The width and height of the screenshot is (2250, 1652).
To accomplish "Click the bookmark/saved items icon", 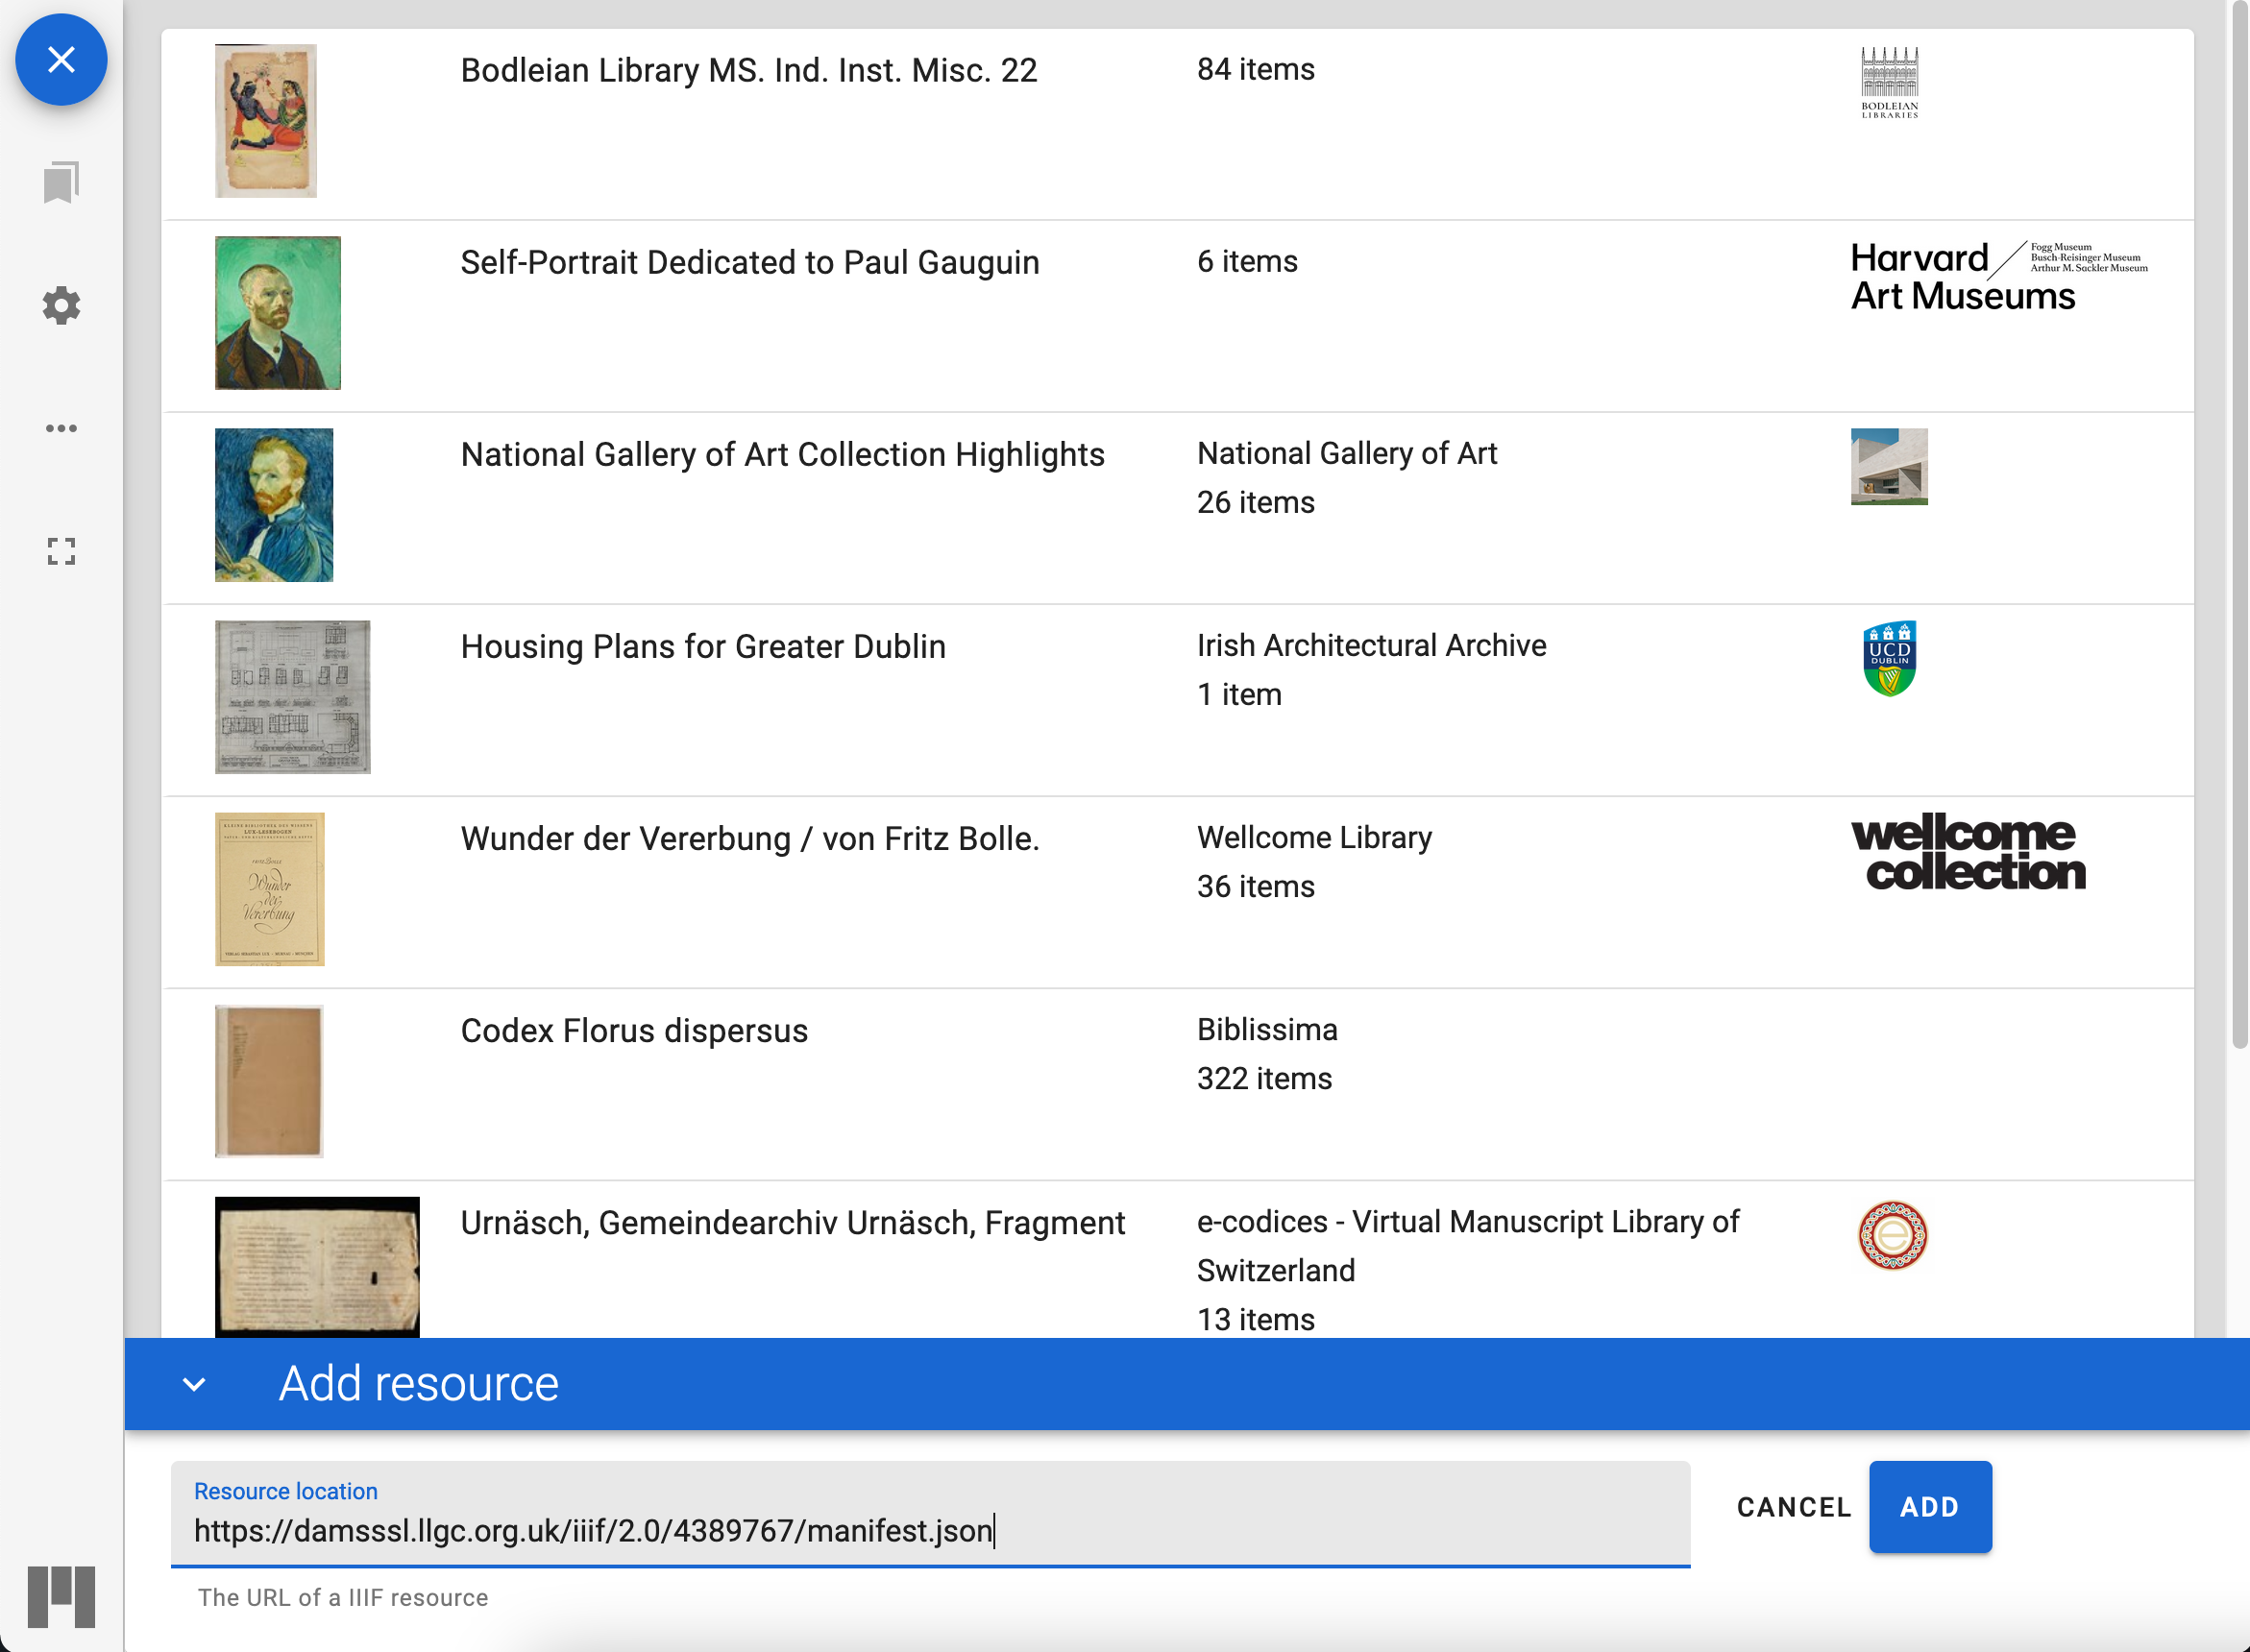I will pyautogui.click(x=61, y=182).
